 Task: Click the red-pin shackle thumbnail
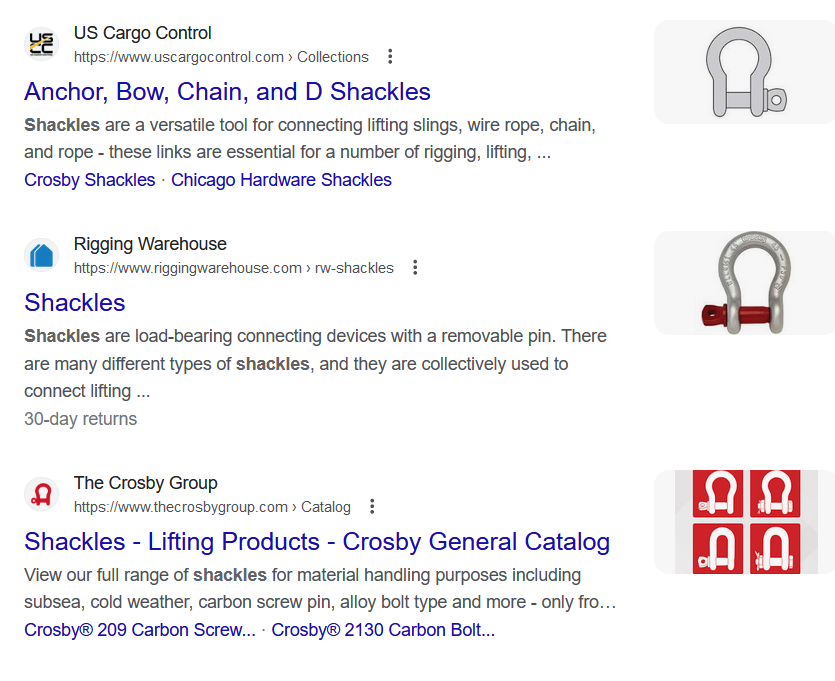tap(744, 283)
